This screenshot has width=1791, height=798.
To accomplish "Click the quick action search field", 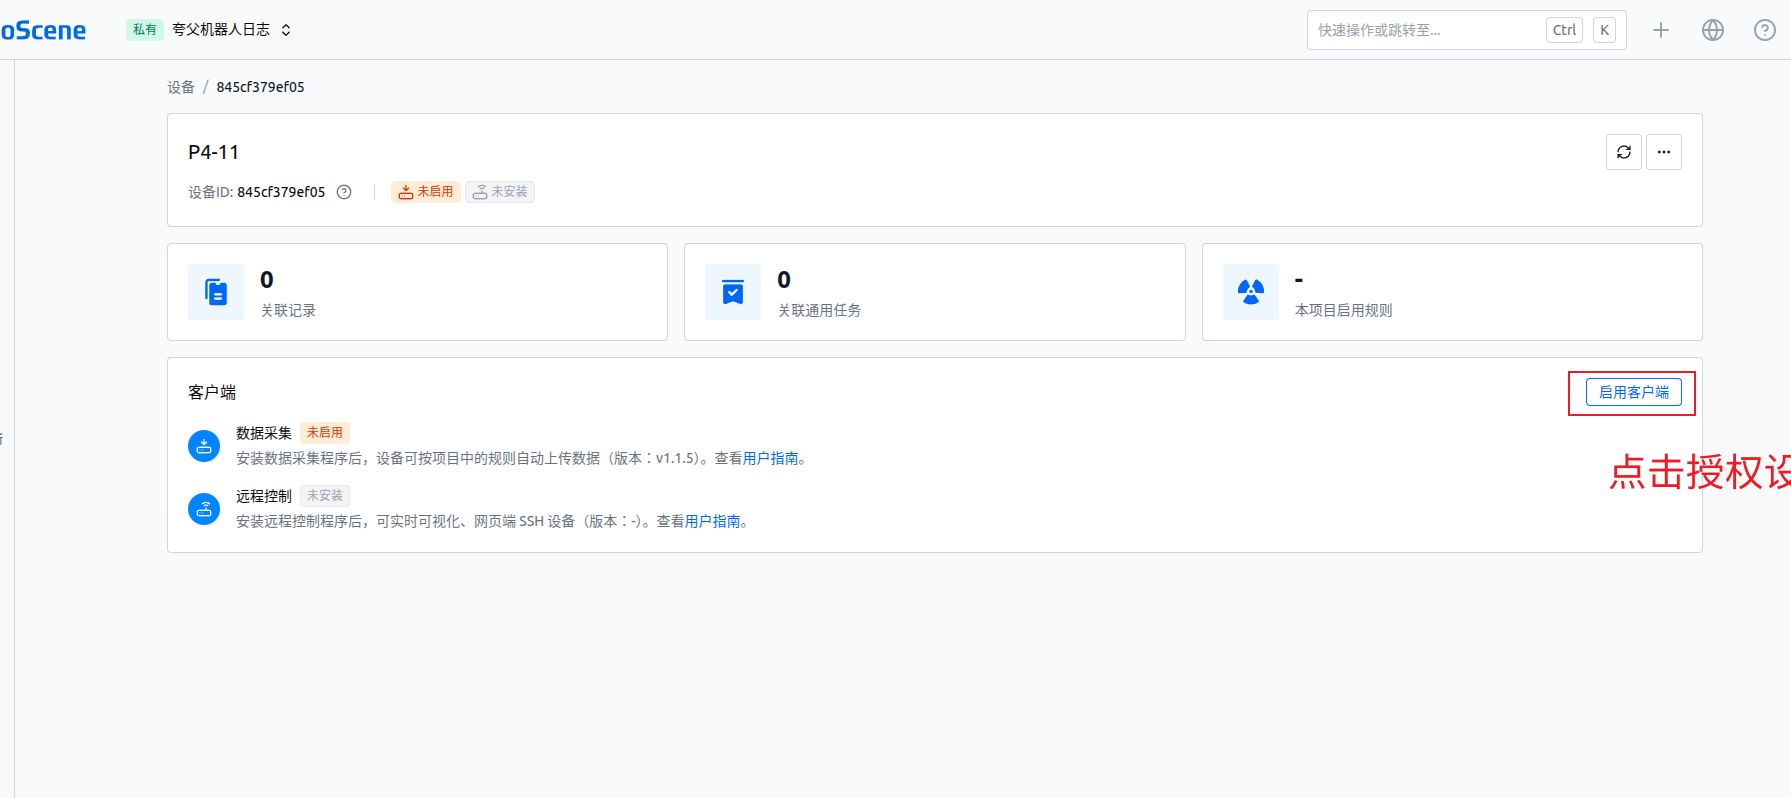I will click(1425, 30).
